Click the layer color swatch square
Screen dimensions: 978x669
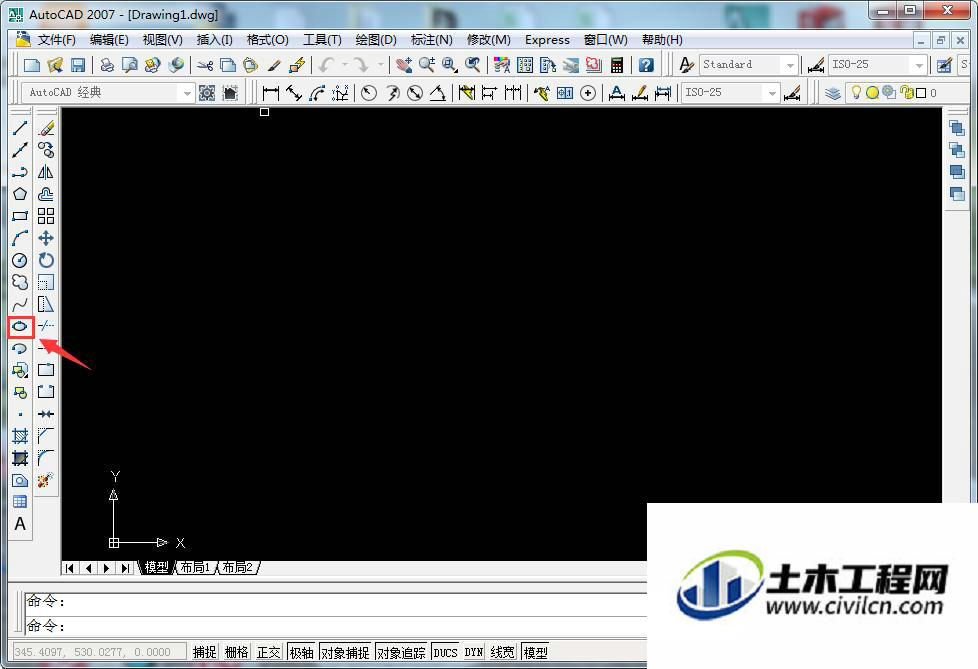tap(921, 94)
